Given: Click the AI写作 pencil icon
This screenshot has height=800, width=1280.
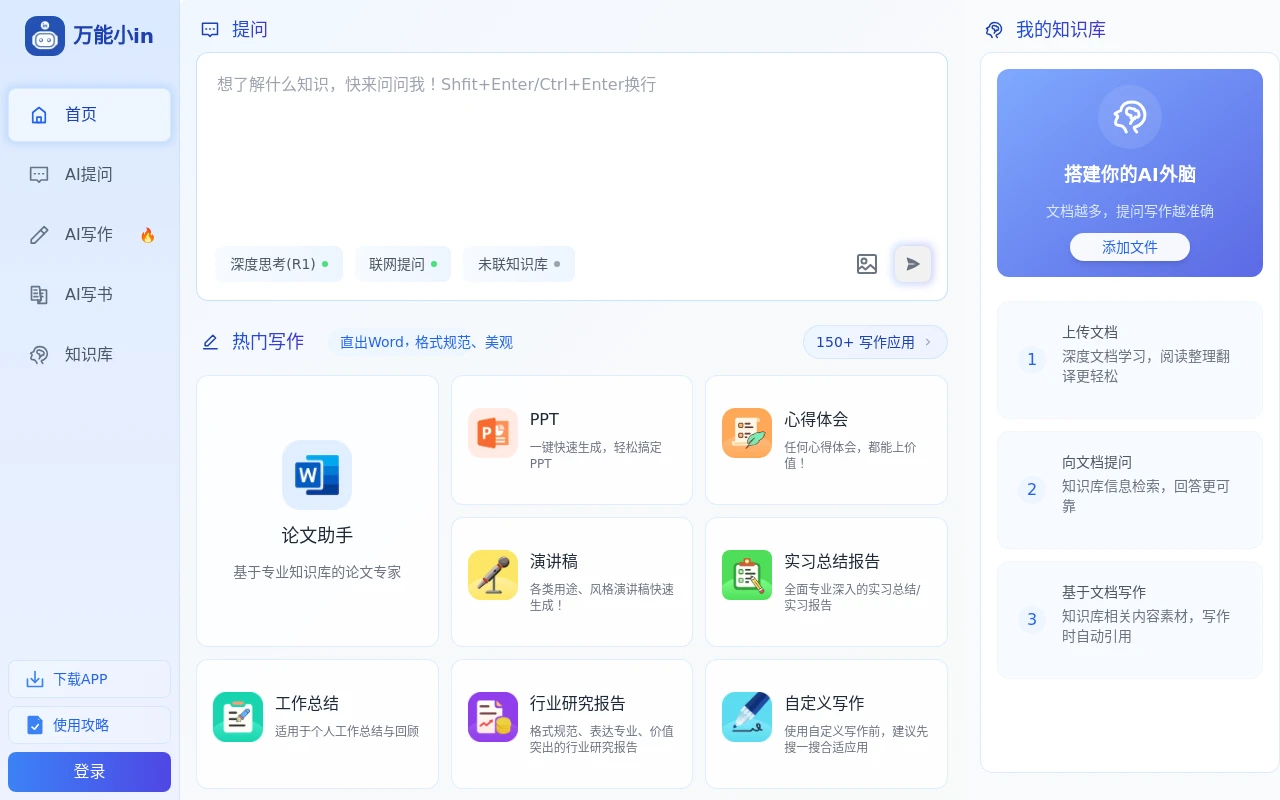Looking at the screenshot, I should [39, 234].
